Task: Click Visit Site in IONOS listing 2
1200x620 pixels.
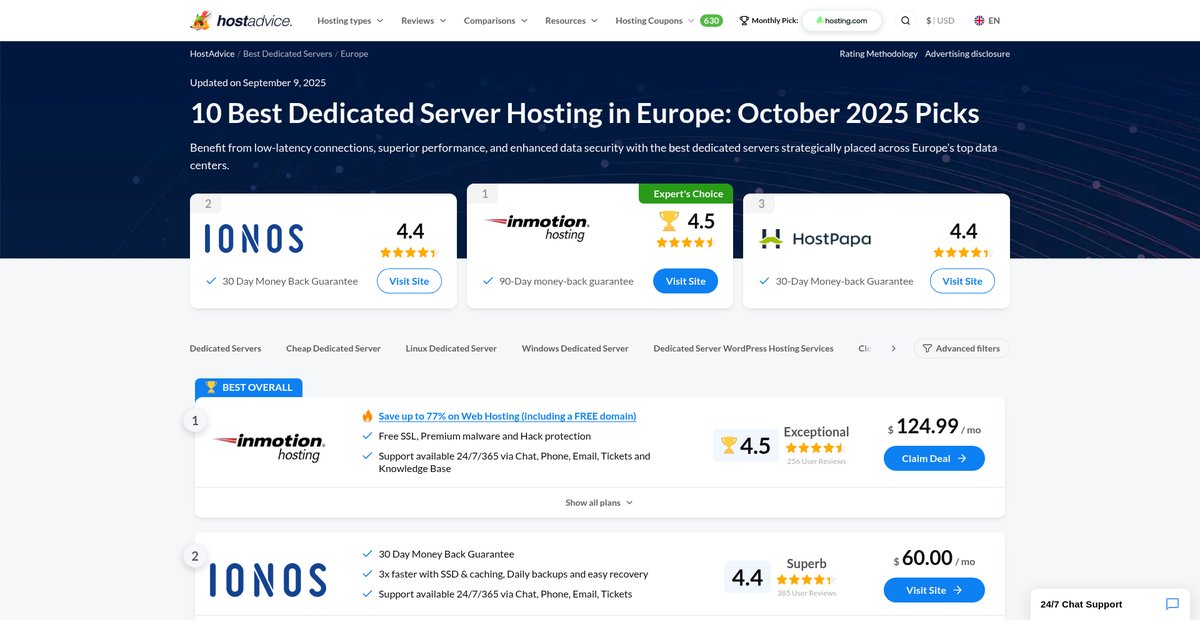Action: [x=934, y=590]
